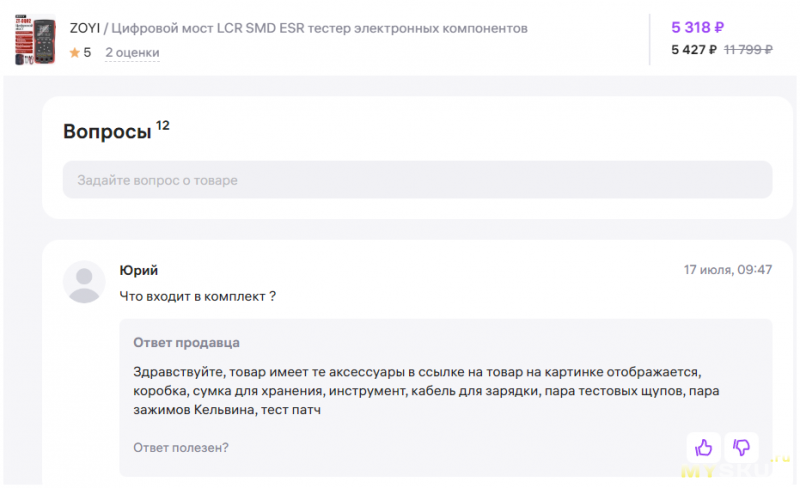Click the thumbs up helpful icon

[704, 447]
